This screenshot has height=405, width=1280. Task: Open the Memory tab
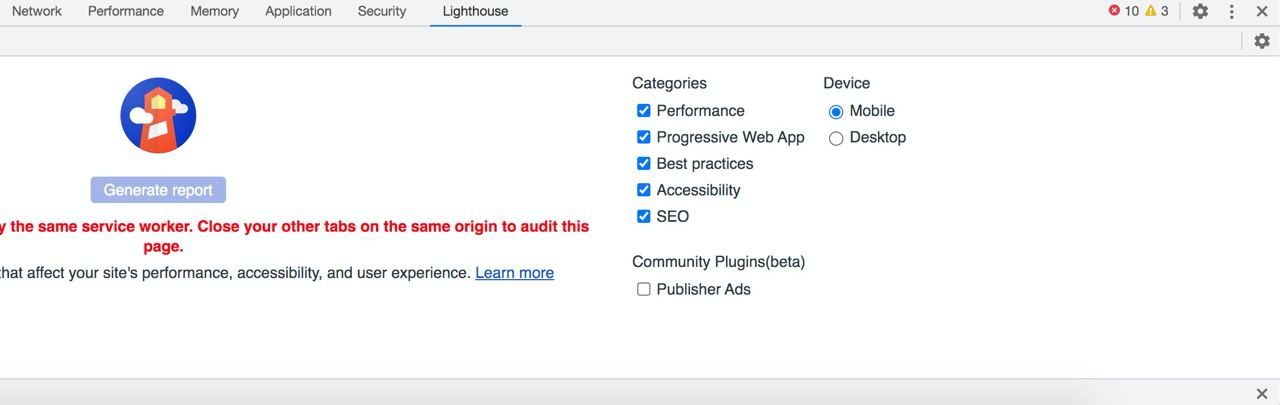215,11
